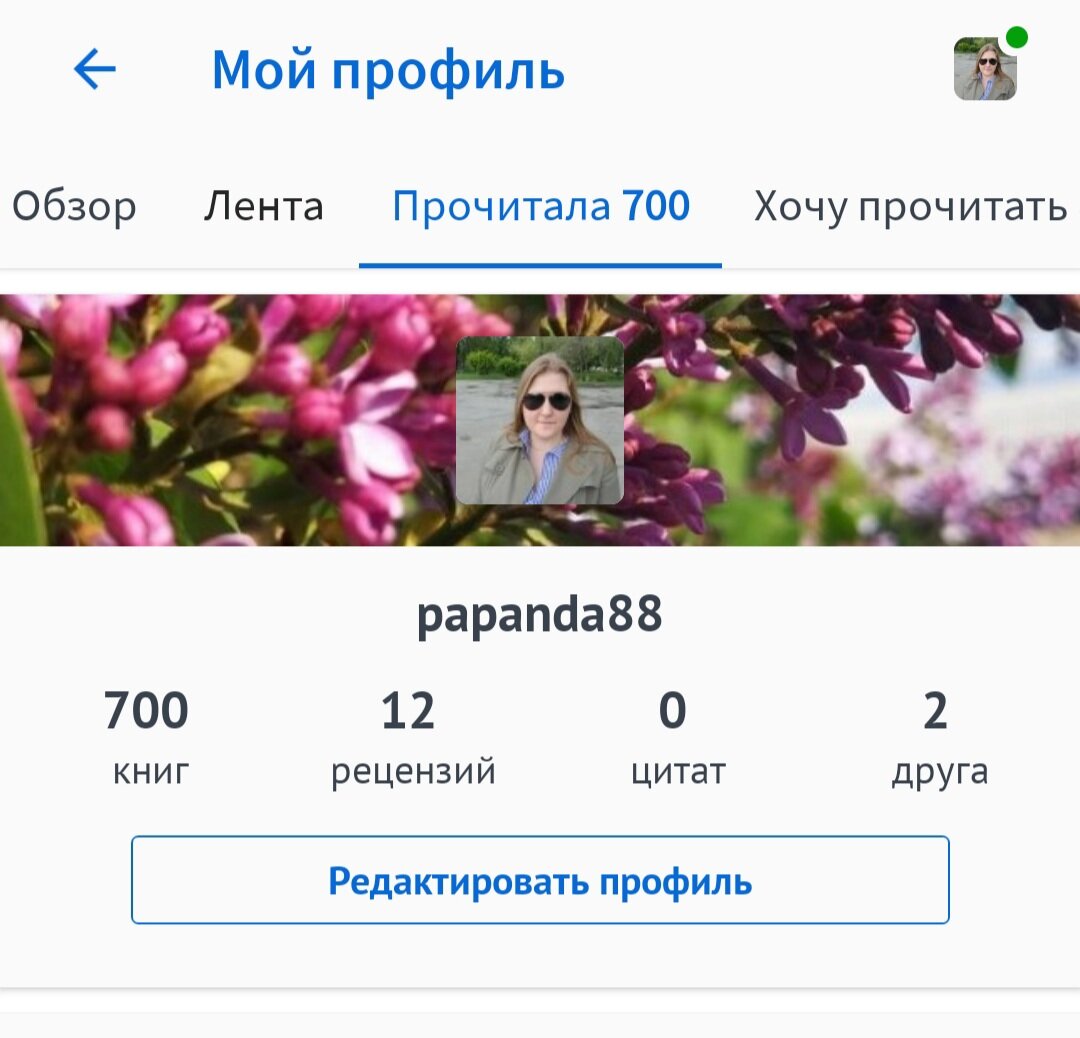Screen dimensions: 1080x1038
Task: View the 12 рецензий
Action: click(409, 712)
